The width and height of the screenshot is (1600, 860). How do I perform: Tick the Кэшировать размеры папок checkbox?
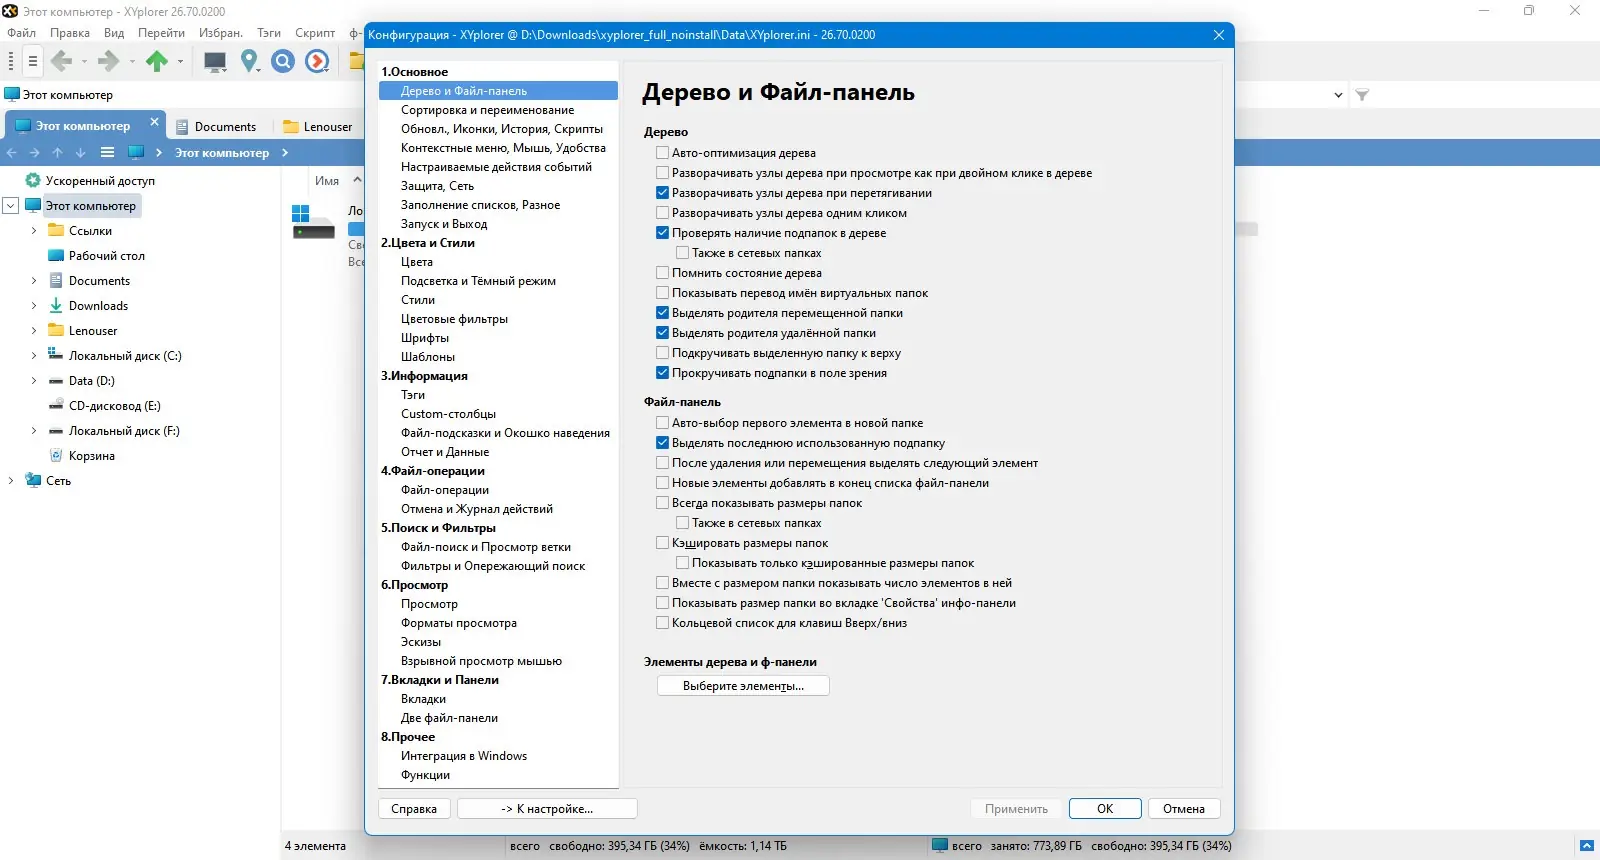[662, 543]
